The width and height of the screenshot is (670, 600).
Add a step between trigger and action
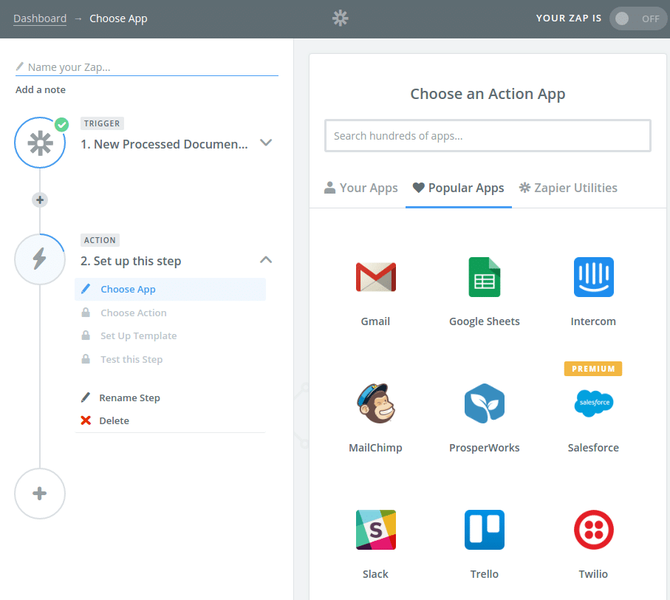point(40,200)
